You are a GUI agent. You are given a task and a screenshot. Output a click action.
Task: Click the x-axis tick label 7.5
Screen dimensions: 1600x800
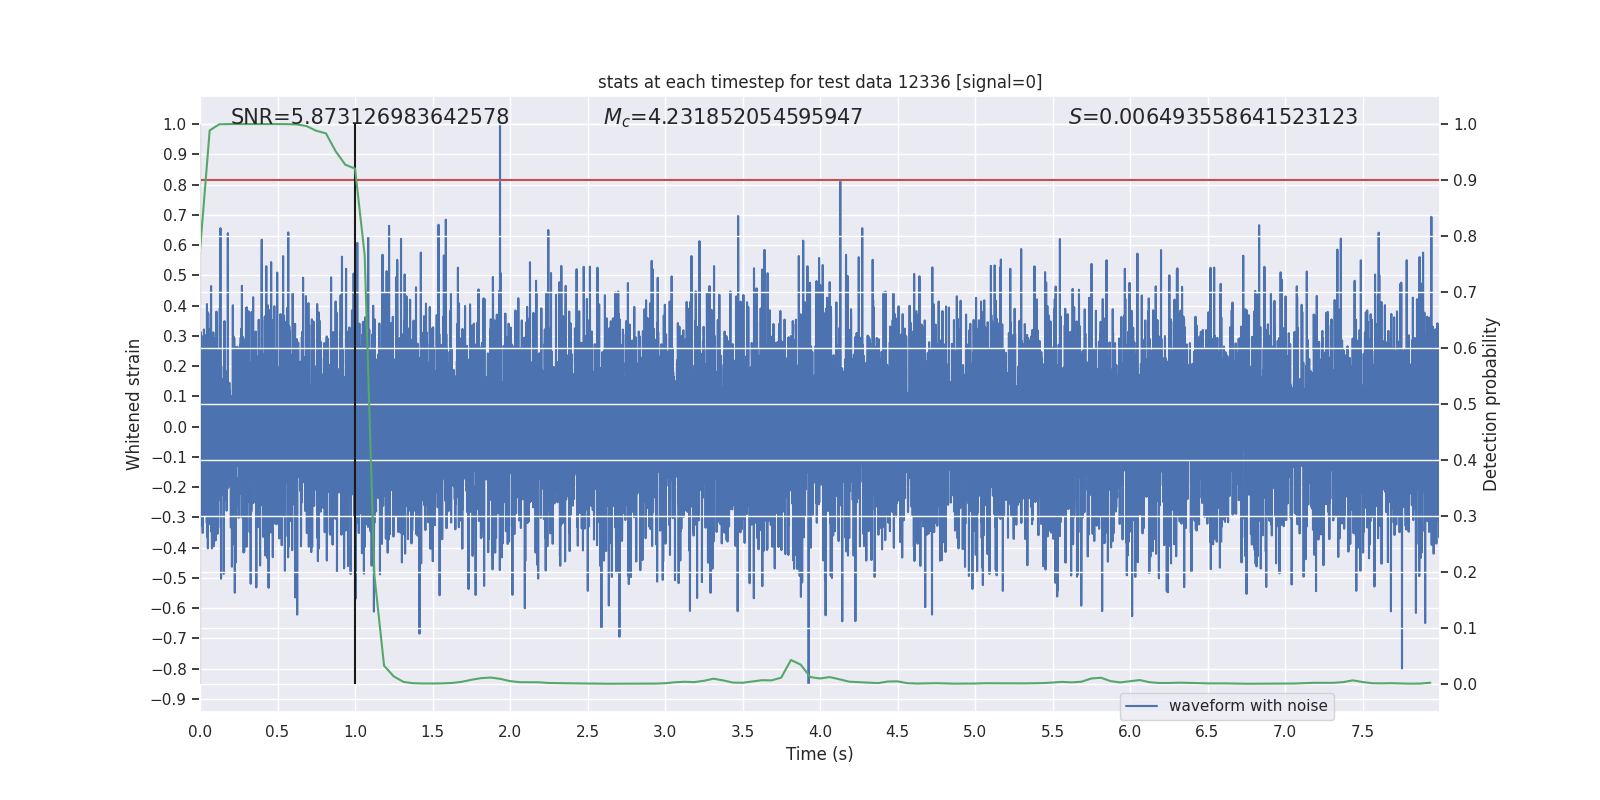[1361, 731]
